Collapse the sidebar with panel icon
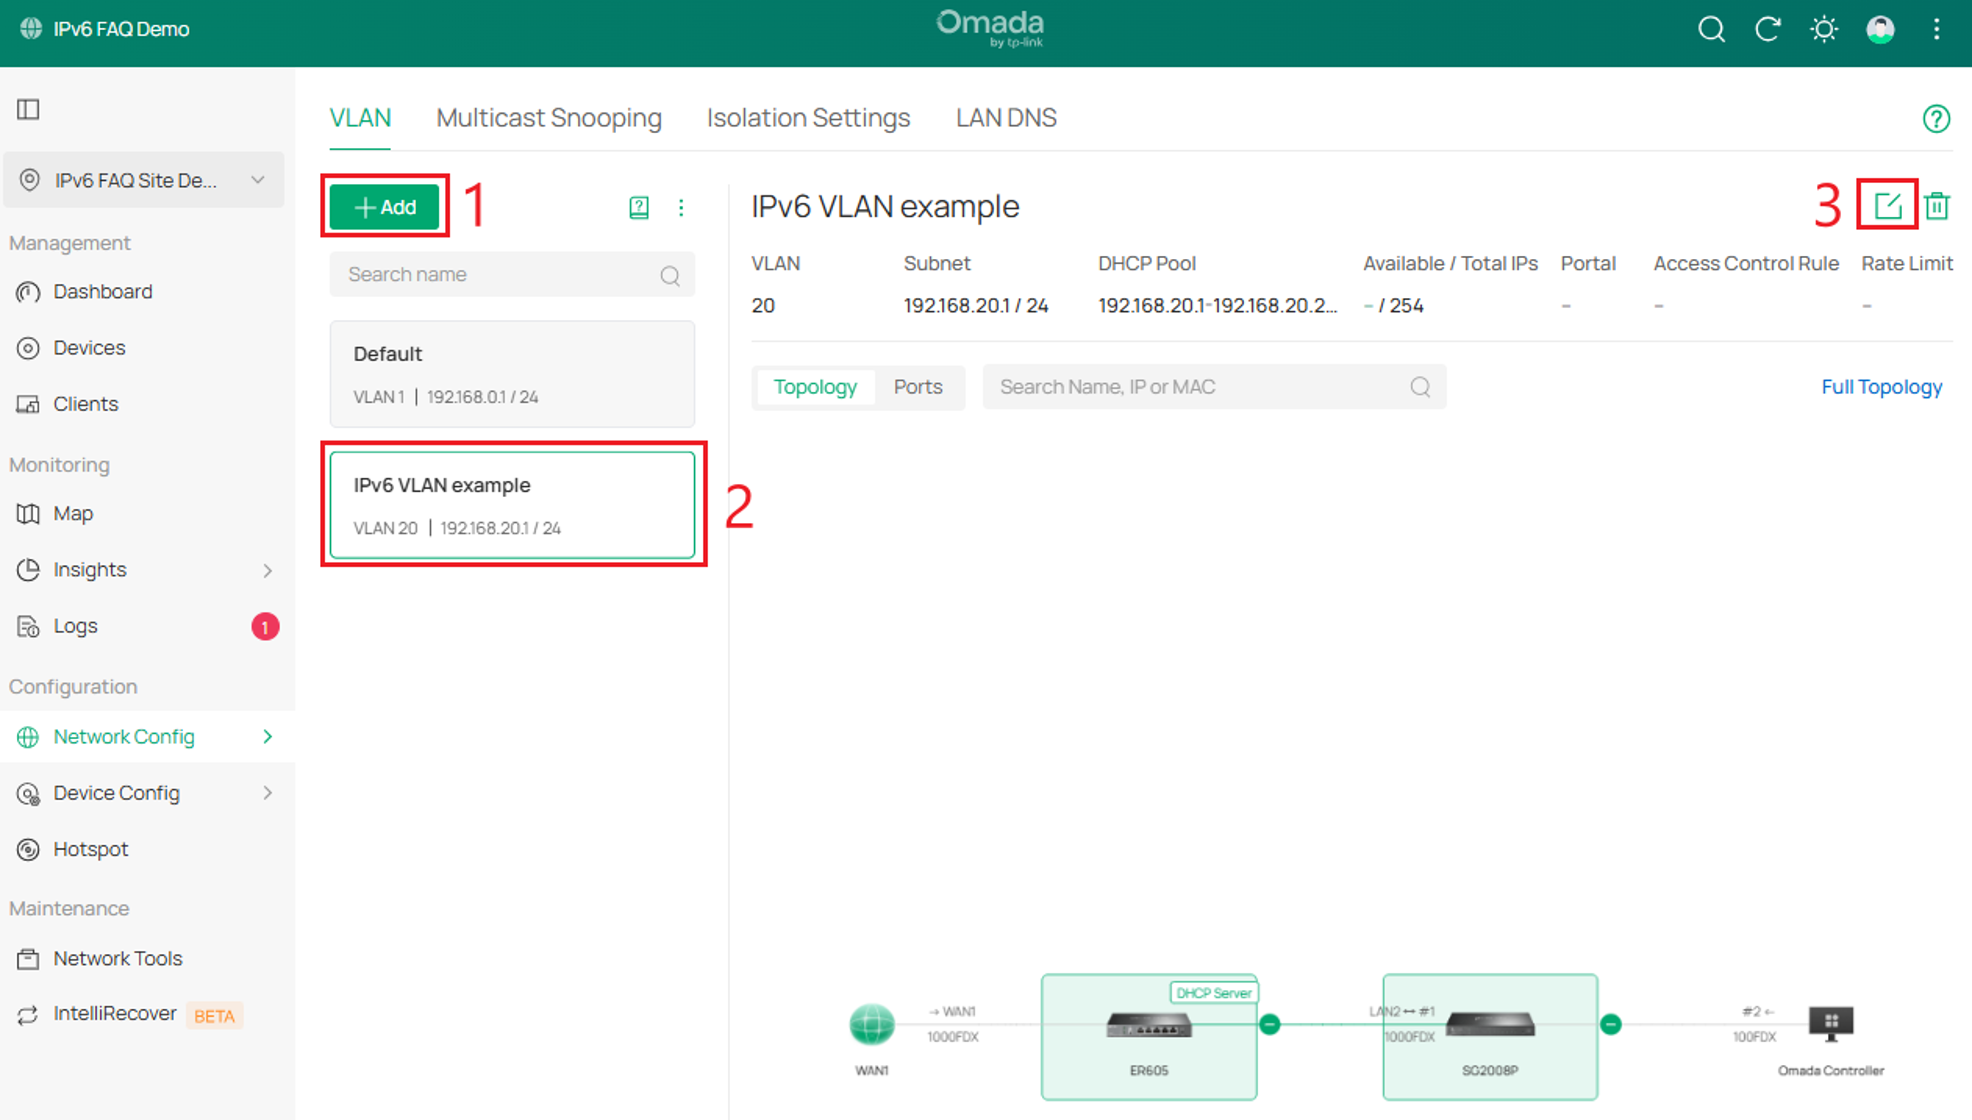The height and width of the screenshot is (1120, 1972). point(28,109)
